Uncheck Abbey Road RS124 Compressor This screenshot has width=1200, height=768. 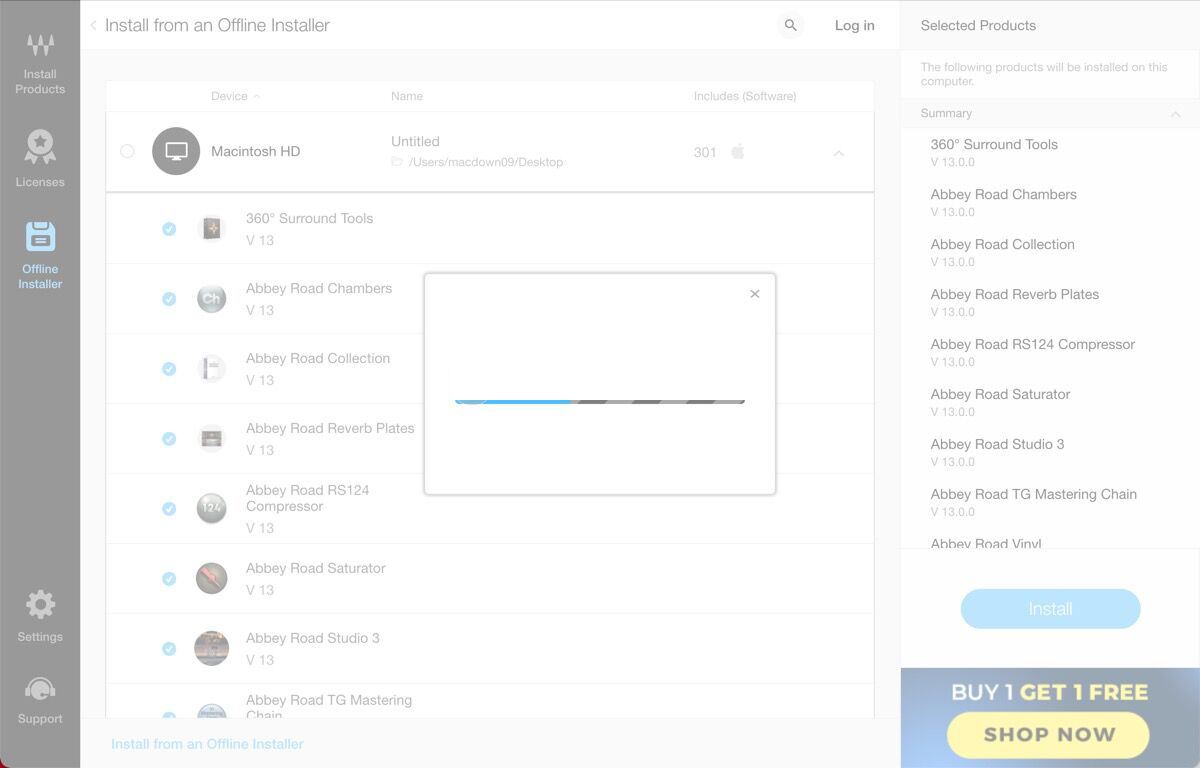[169, 509]
